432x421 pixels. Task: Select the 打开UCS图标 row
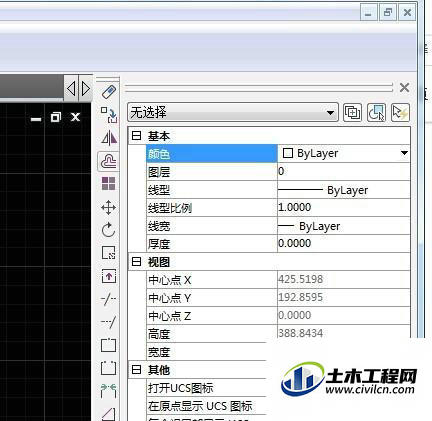point(207,388)
